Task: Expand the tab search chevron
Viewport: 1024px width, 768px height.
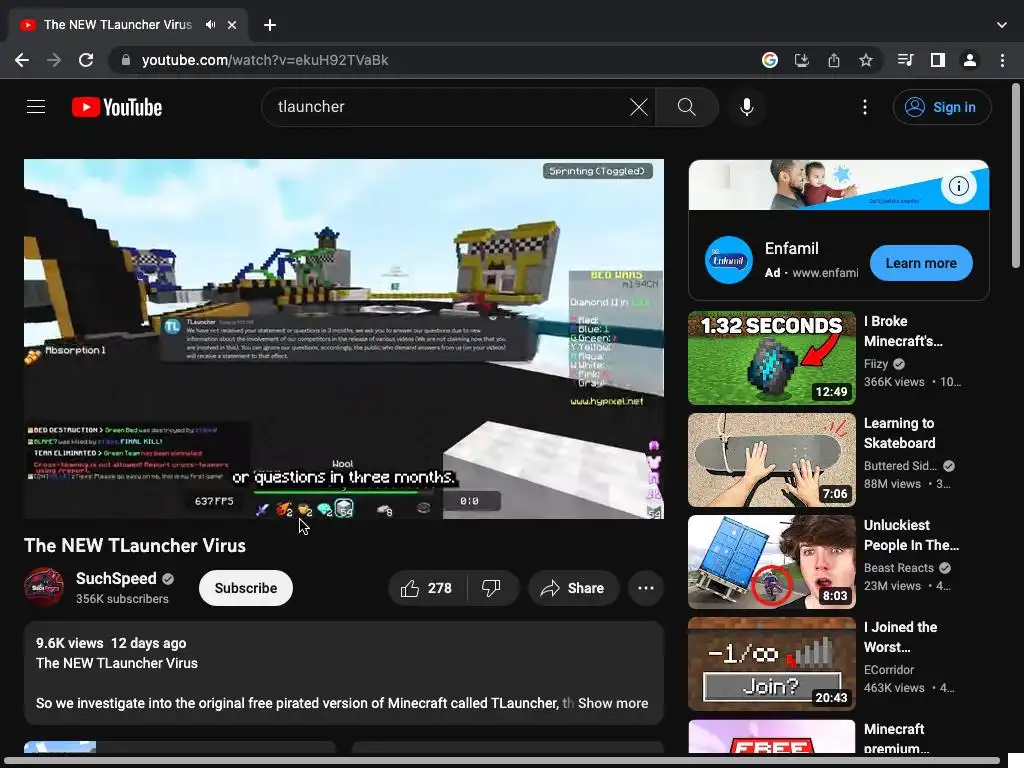Action: click(1002, 25)
